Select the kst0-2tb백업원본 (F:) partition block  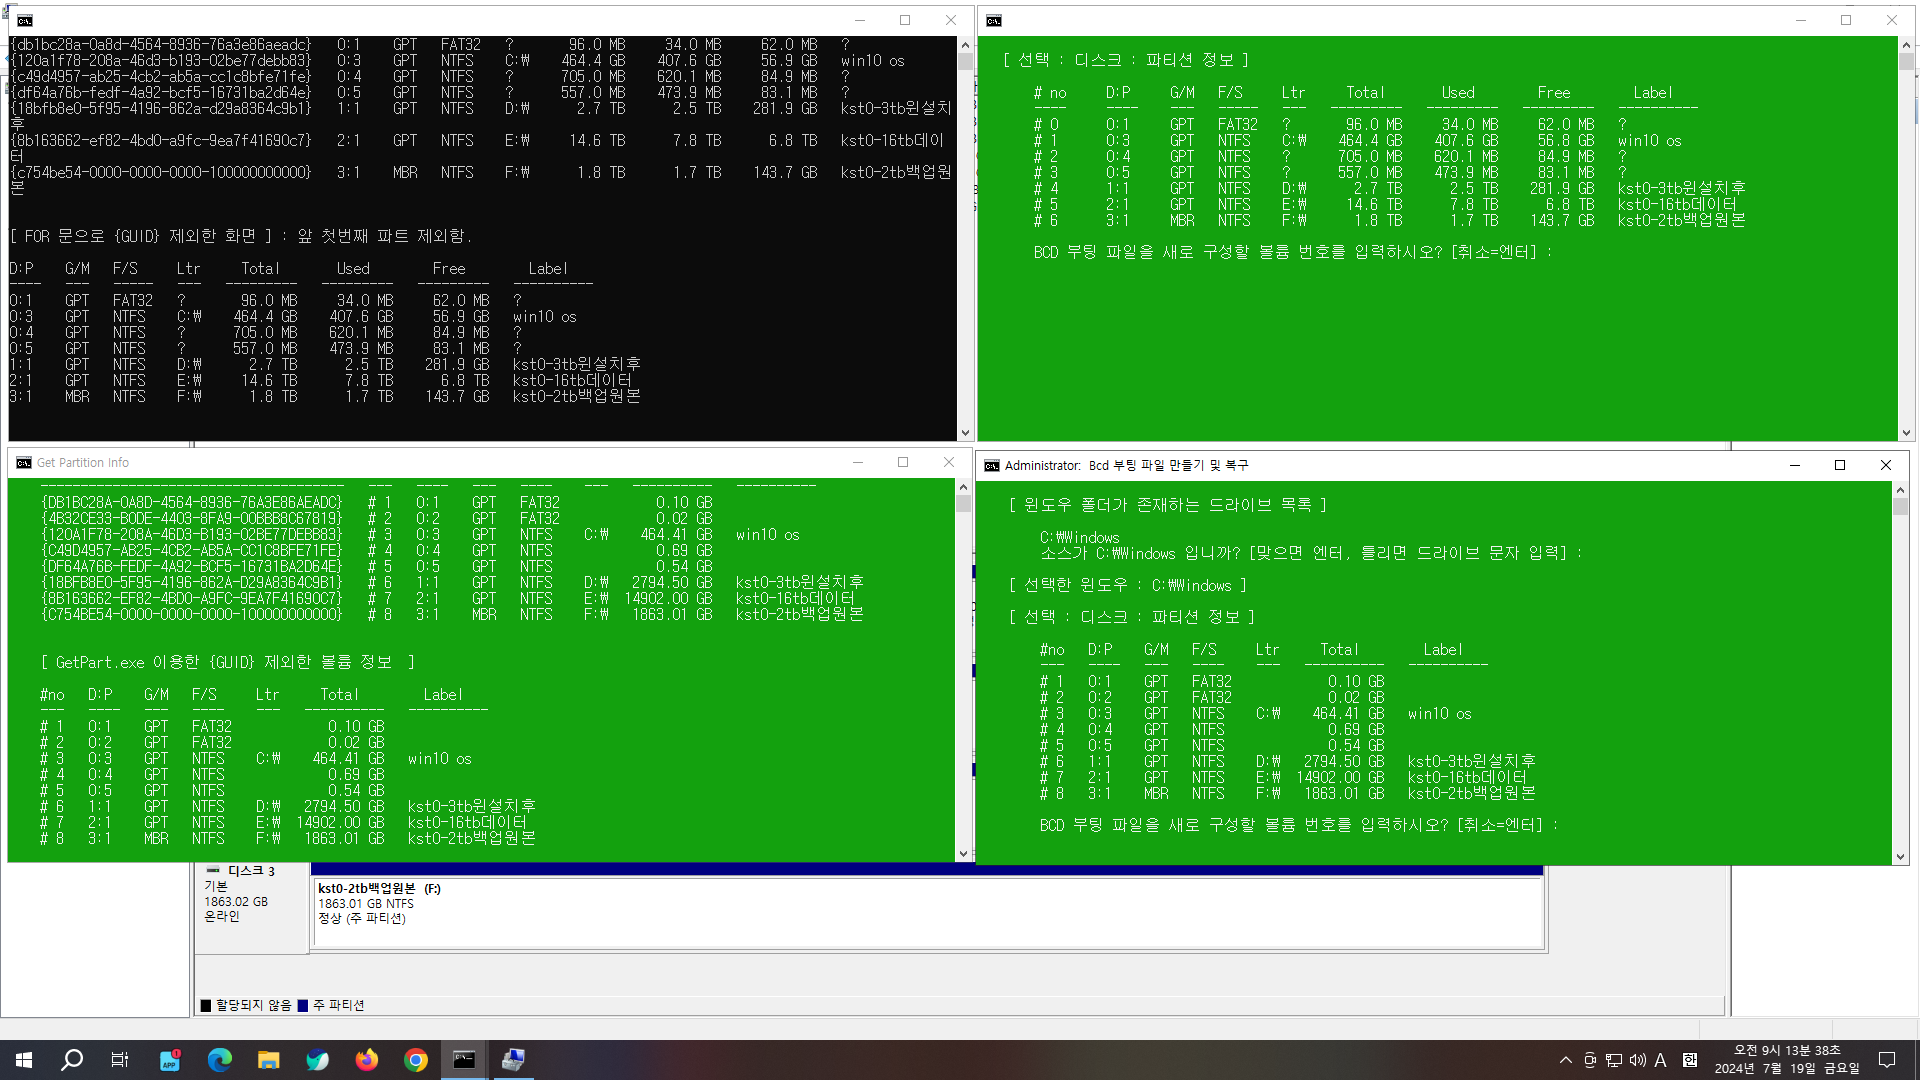pos(928,913)
